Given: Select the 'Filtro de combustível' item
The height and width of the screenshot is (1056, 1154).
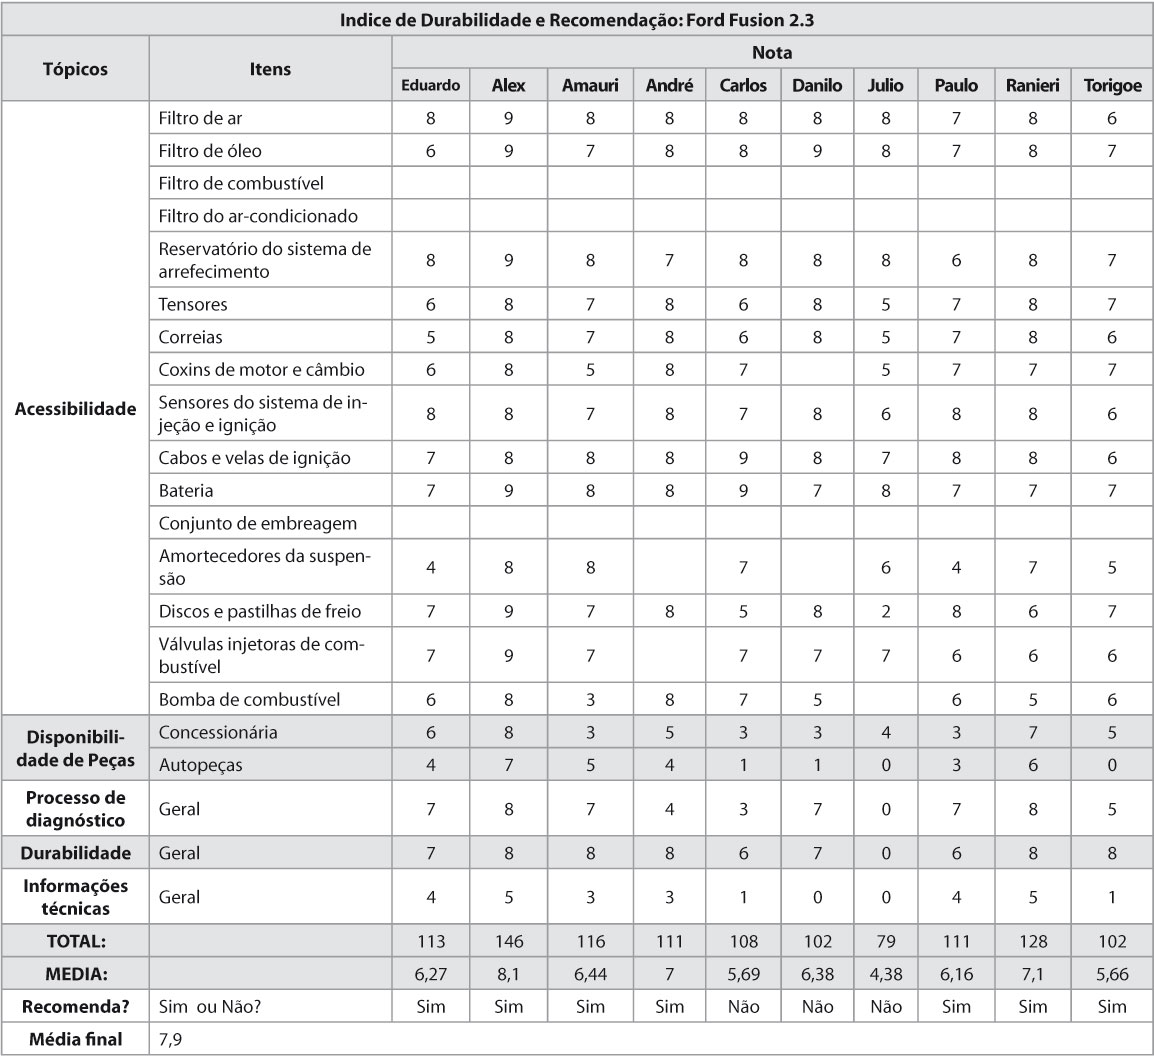Looking at the screenshot, I should tap(241, 183).
